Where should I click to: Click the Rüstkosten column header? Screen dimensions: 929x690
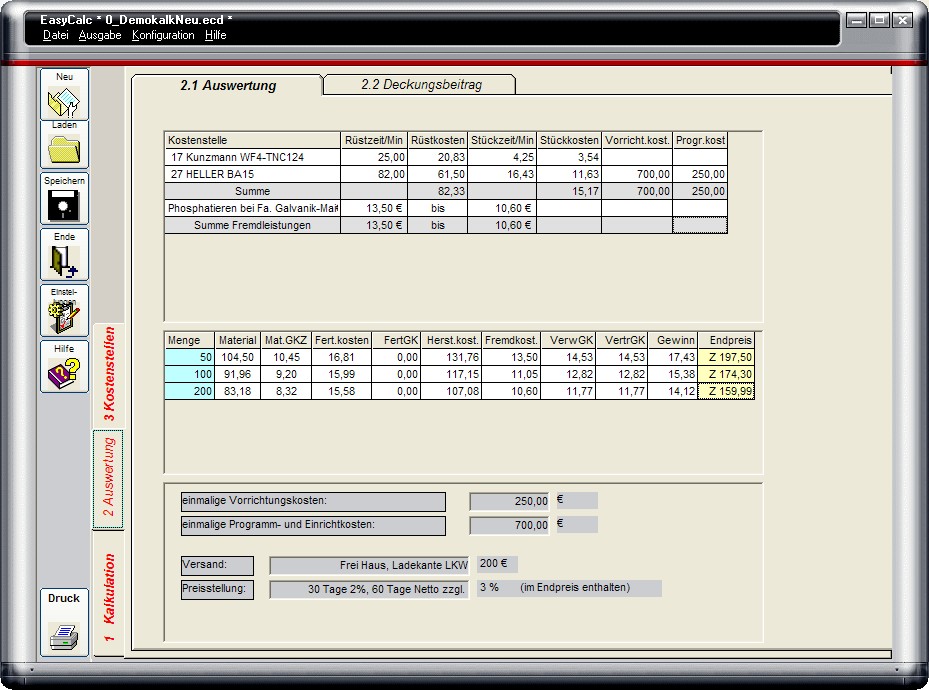(438, 140)
